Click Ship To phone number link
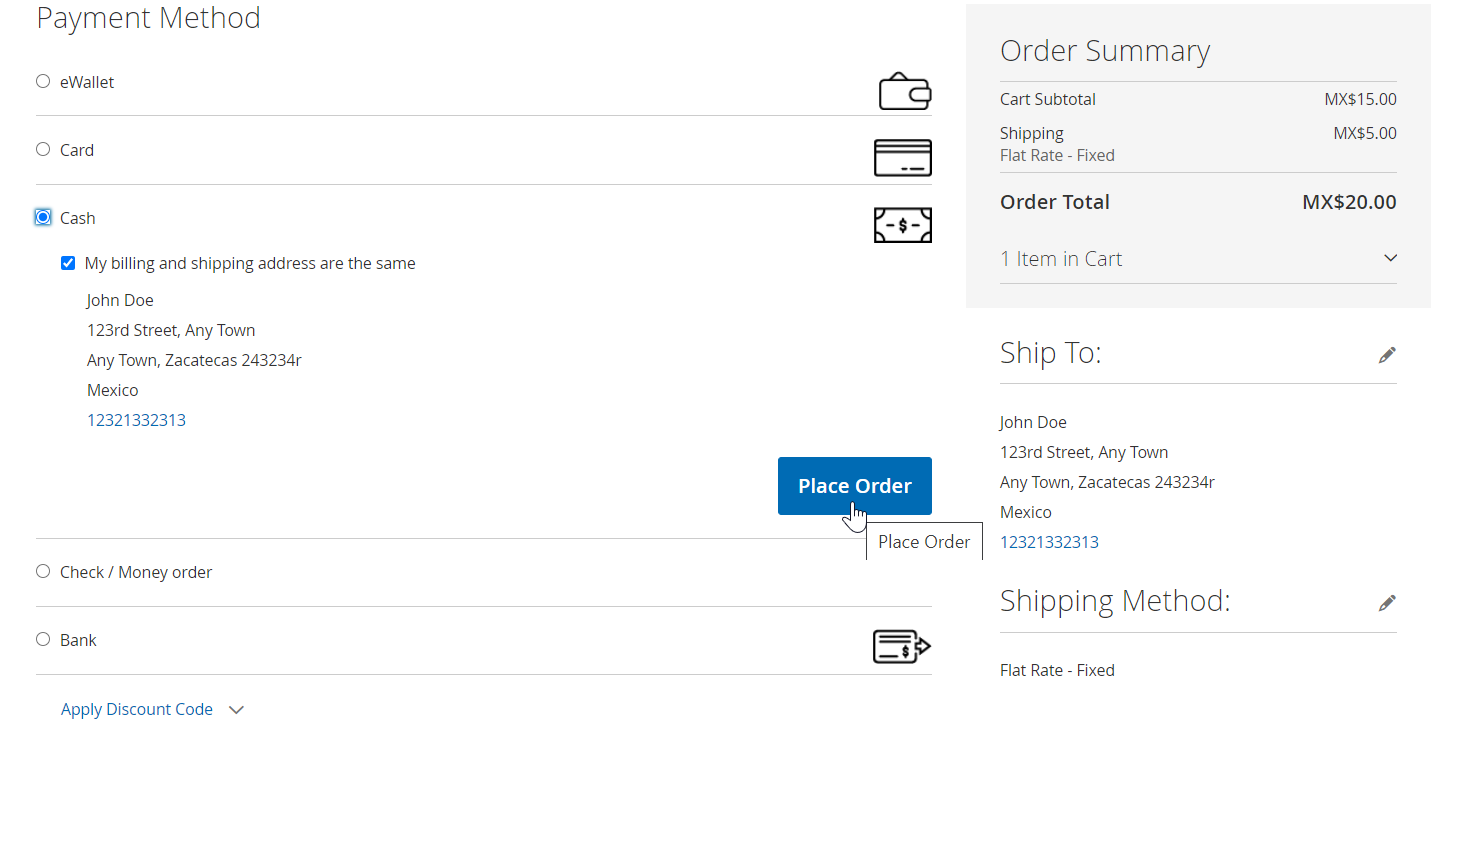The height and width of the screenshot is (860, 1479). [x=1049, y=543]
